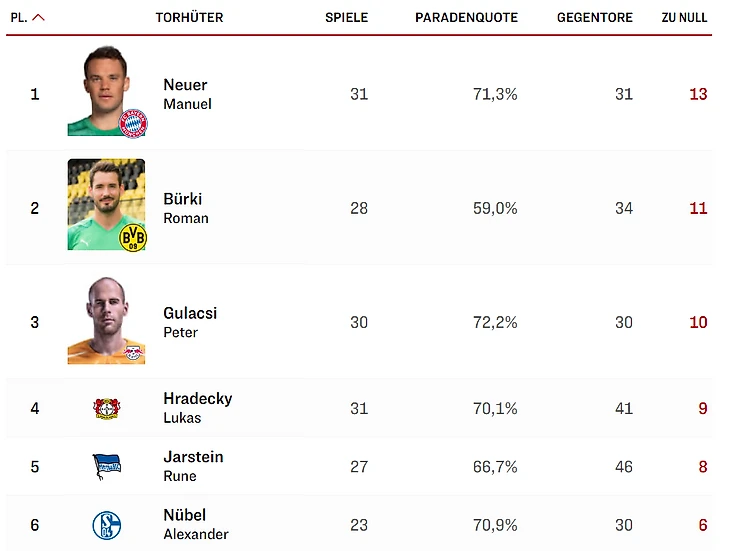Click the Torhüter column header

point(189,18)
